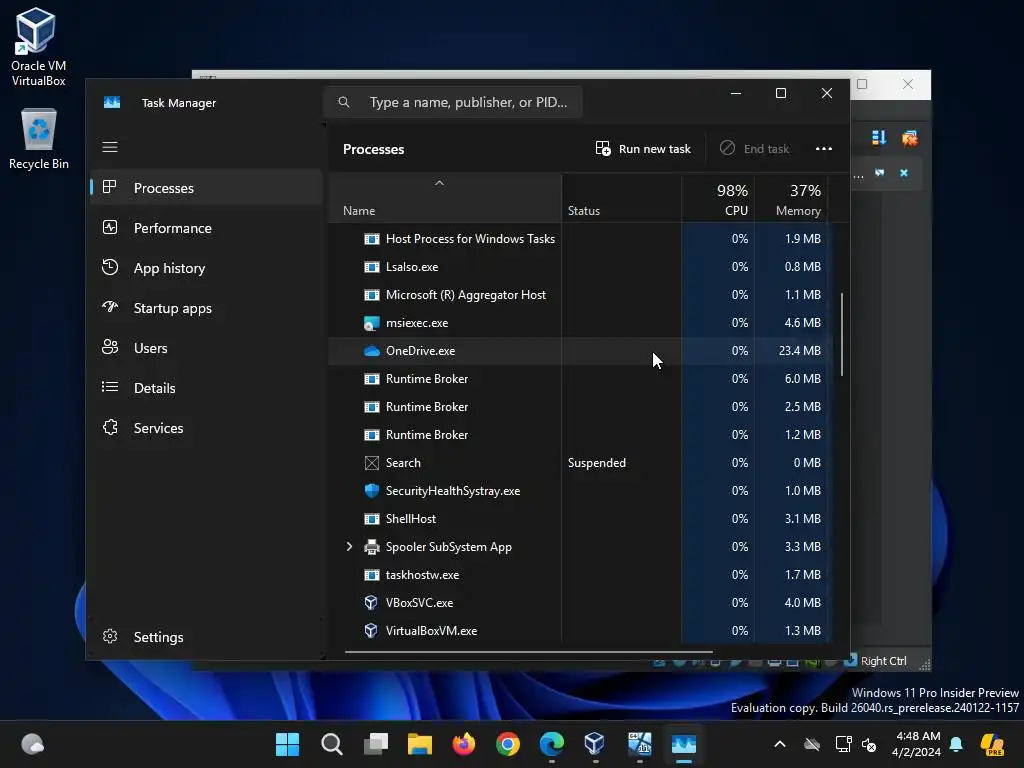Open Oracle VM VirtualBox desktop shortcut

coord(38,47)
